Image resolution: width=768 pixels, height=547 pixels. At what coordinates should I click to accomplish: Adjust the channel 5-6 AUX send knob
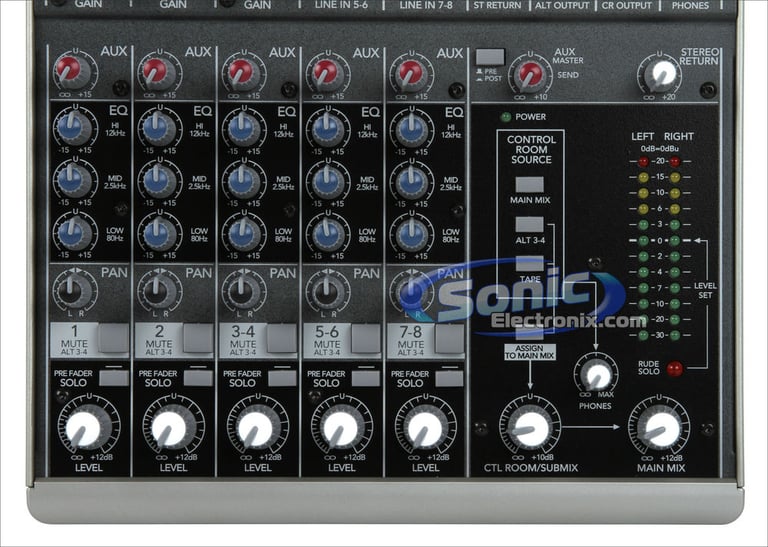tap(326, 74)
